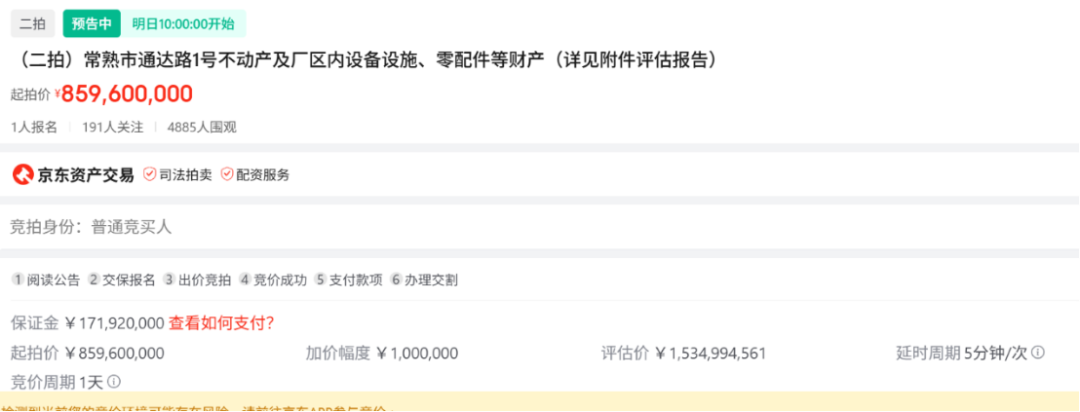The height and width of the screenshot is (412, 1080).
Task: Click the 二拍 tag
Action: 32,24
